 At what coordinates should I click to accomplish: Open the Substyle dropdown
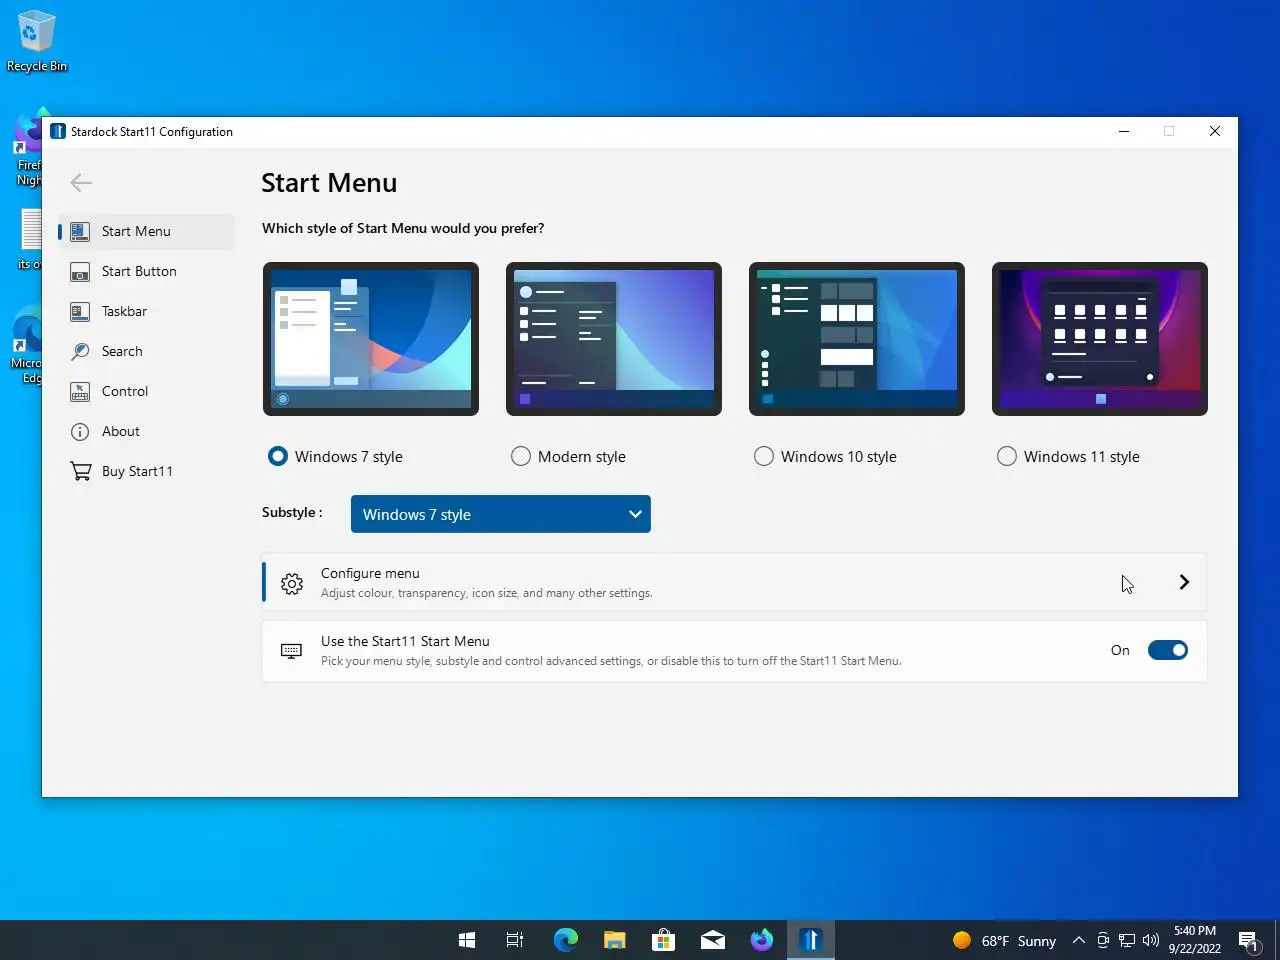click(x=501, y=514)
